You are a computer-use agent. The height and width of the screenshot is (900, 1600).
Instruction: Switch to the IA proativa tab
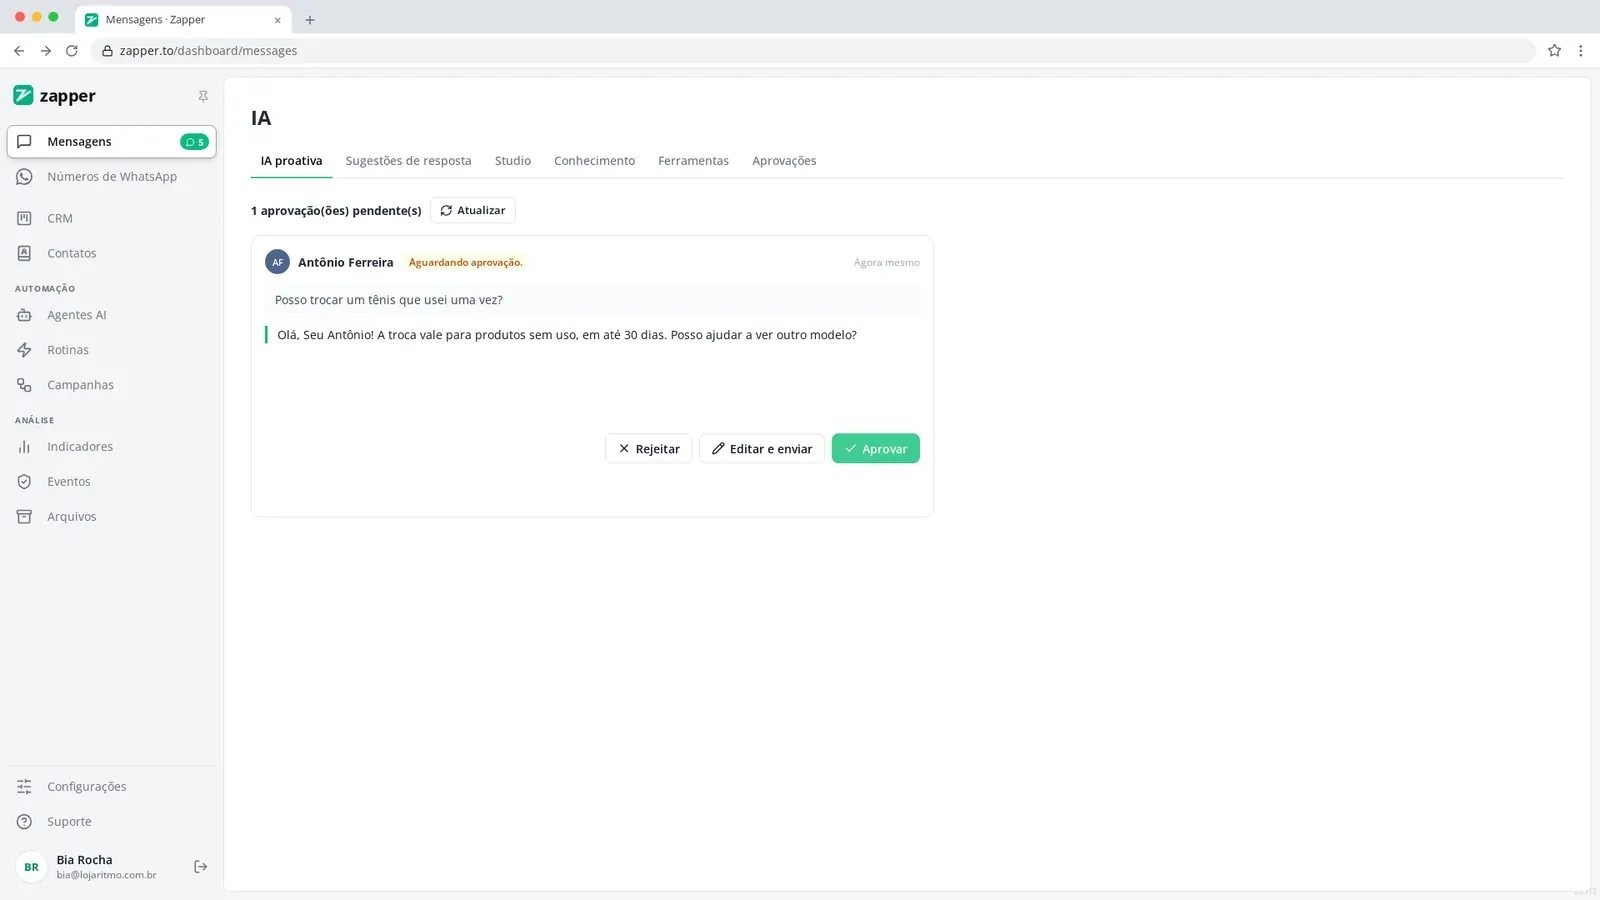[291, 161]
